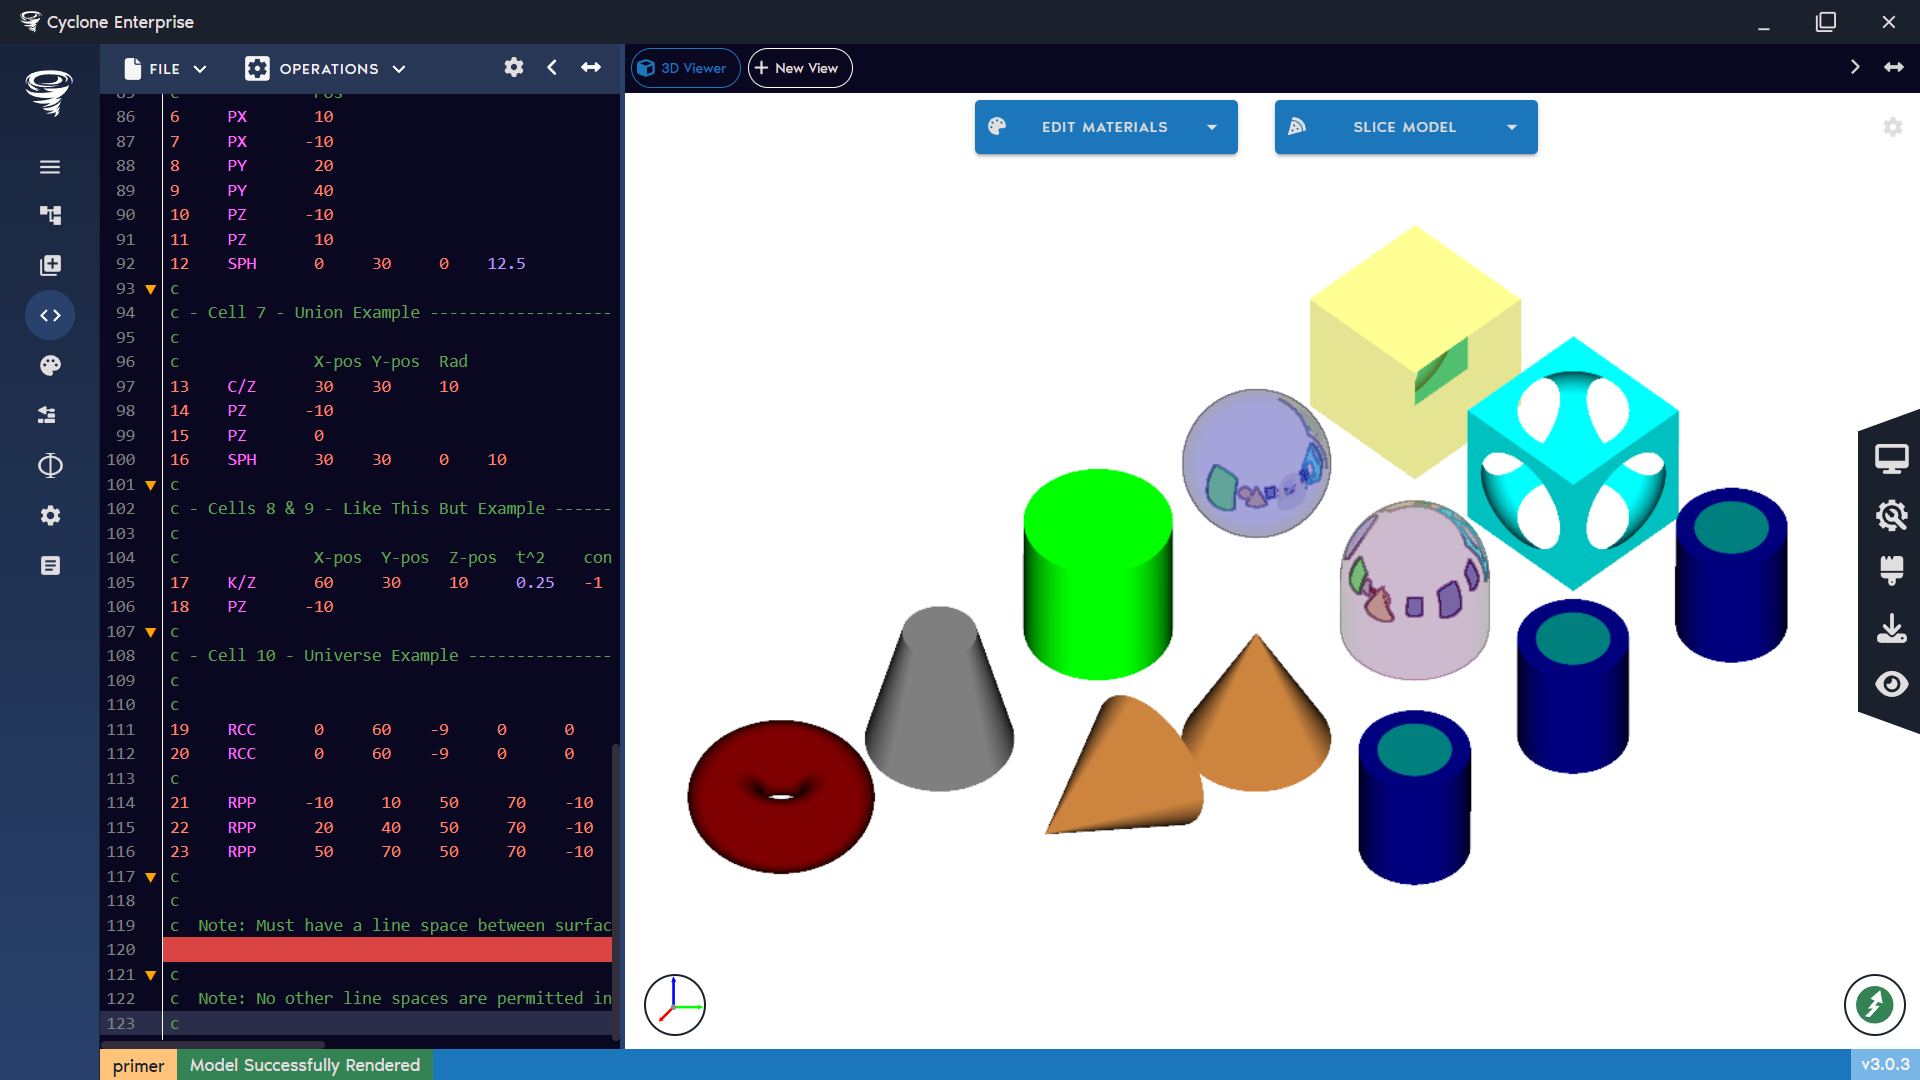This screenshot has height=1080, width=1920.
Task: Click the notes/document icon at sidebar bottom
Action: click(x=50, y=565)
